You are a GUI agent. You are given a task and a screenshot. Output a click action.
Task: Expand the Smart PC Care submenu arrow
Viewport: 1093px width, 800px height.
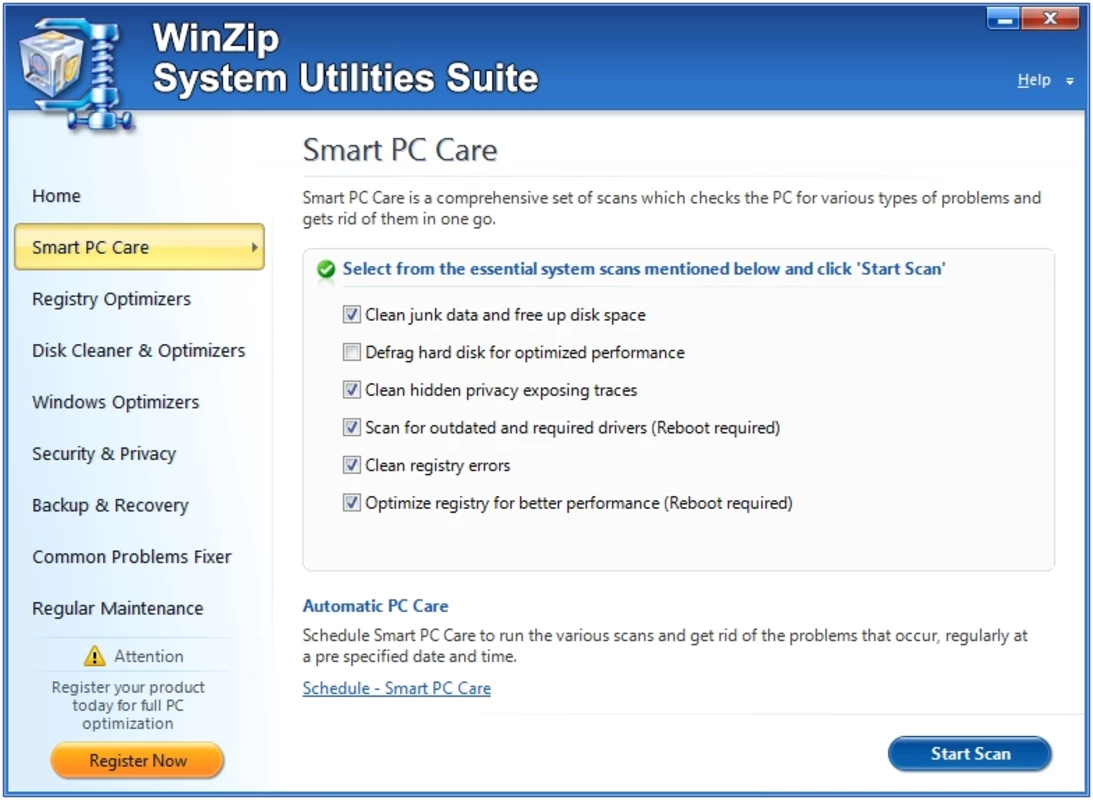[254, 247]
